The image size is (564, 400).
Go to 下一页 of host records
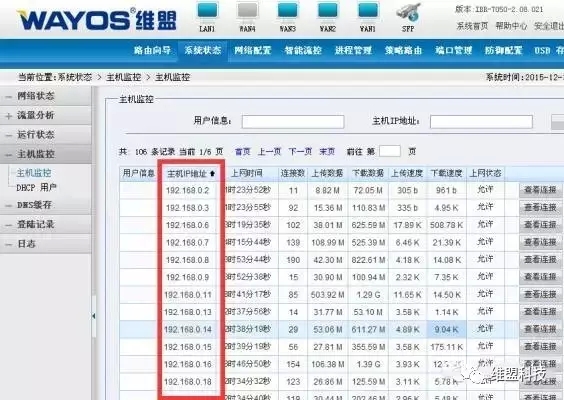(300, 151)
